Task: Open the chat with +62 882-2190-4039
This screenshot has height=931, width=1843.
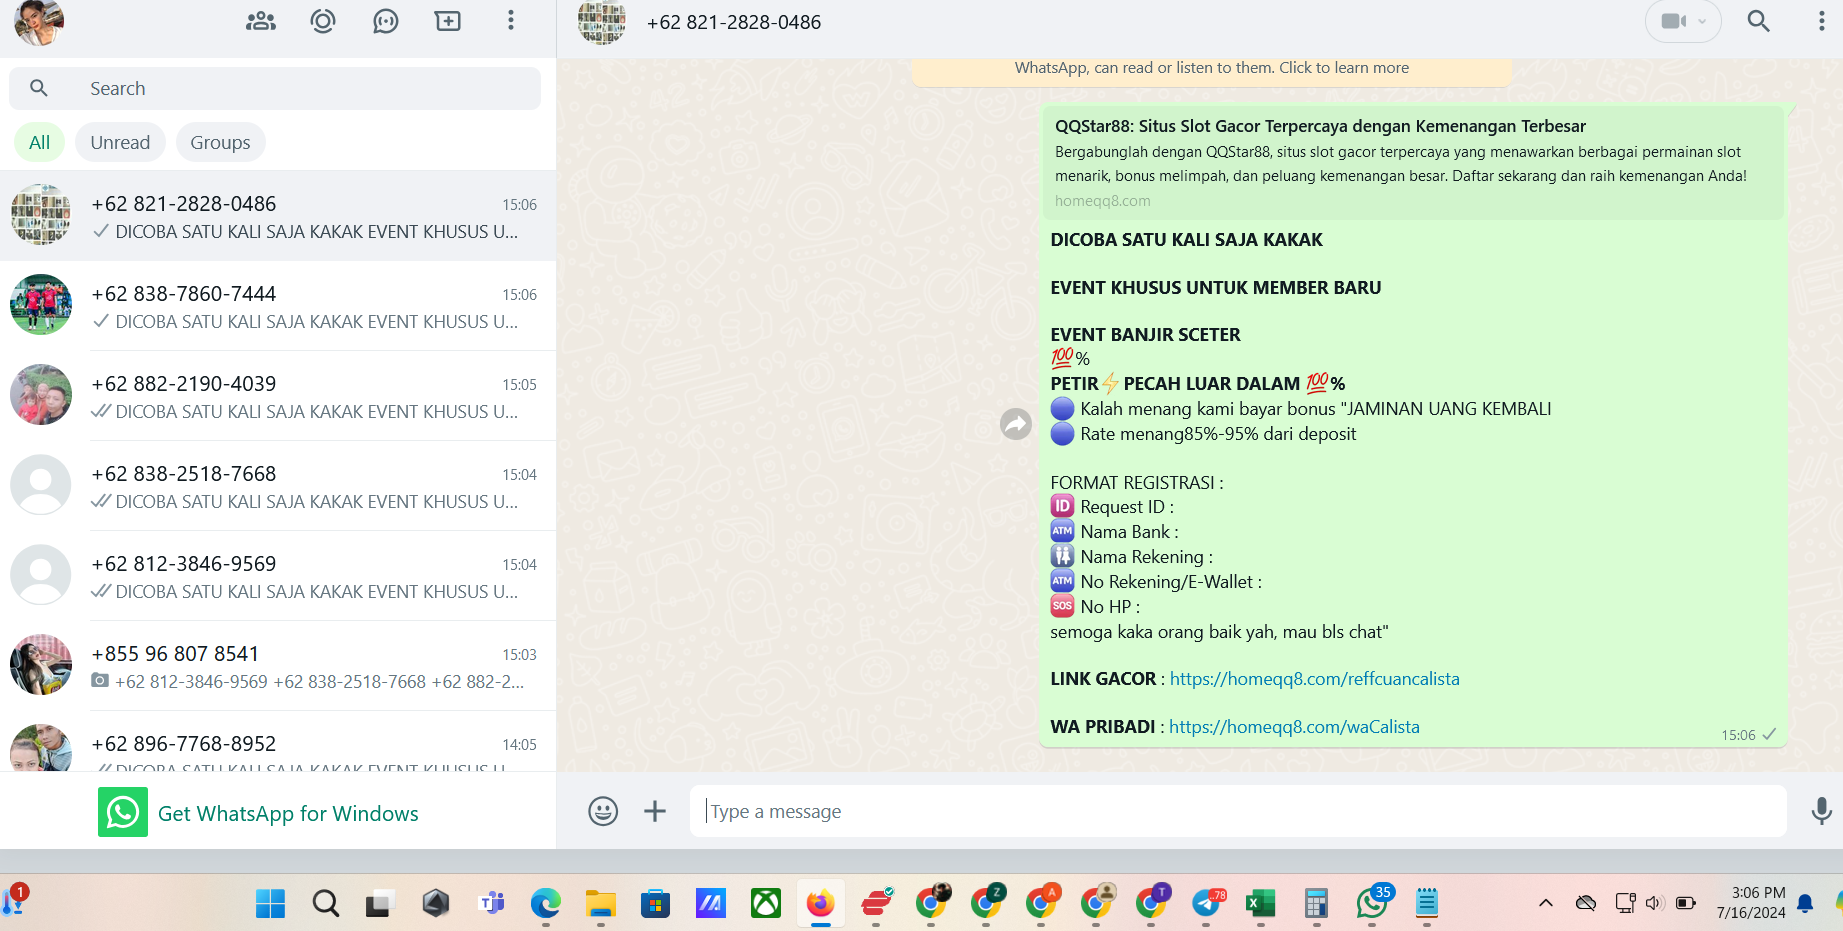Action: [278, 396]
